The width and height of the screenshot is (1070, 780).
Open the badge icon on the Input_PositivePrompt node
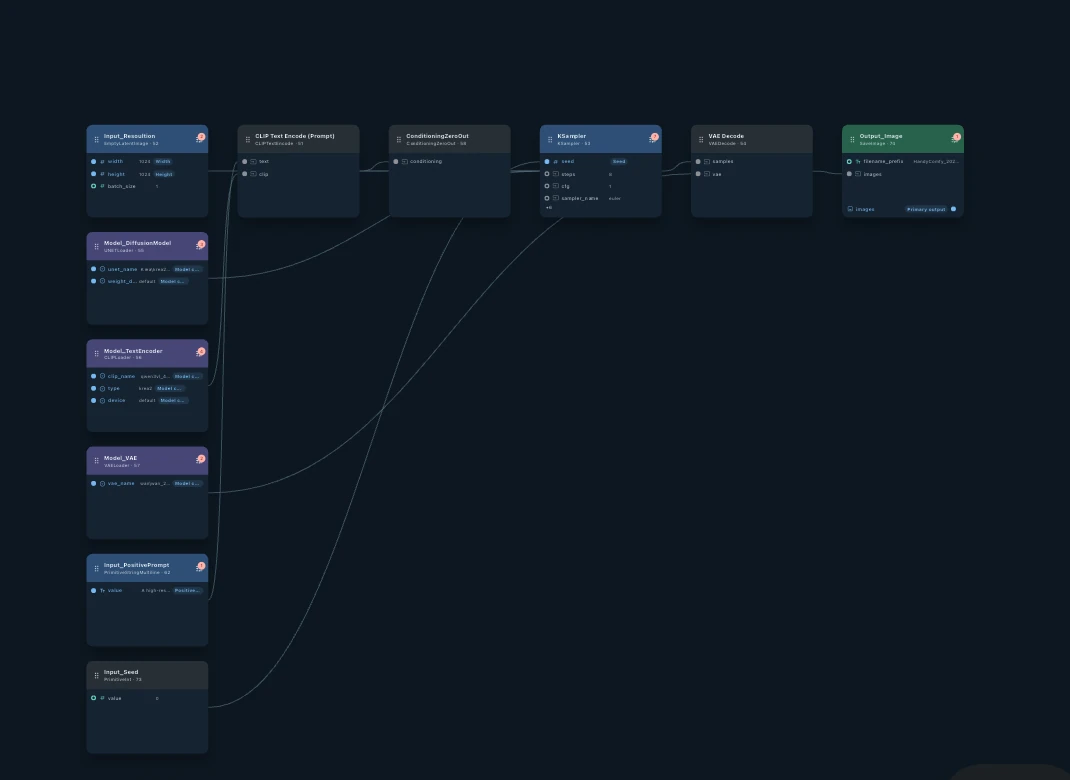click(x=200, y=566)
